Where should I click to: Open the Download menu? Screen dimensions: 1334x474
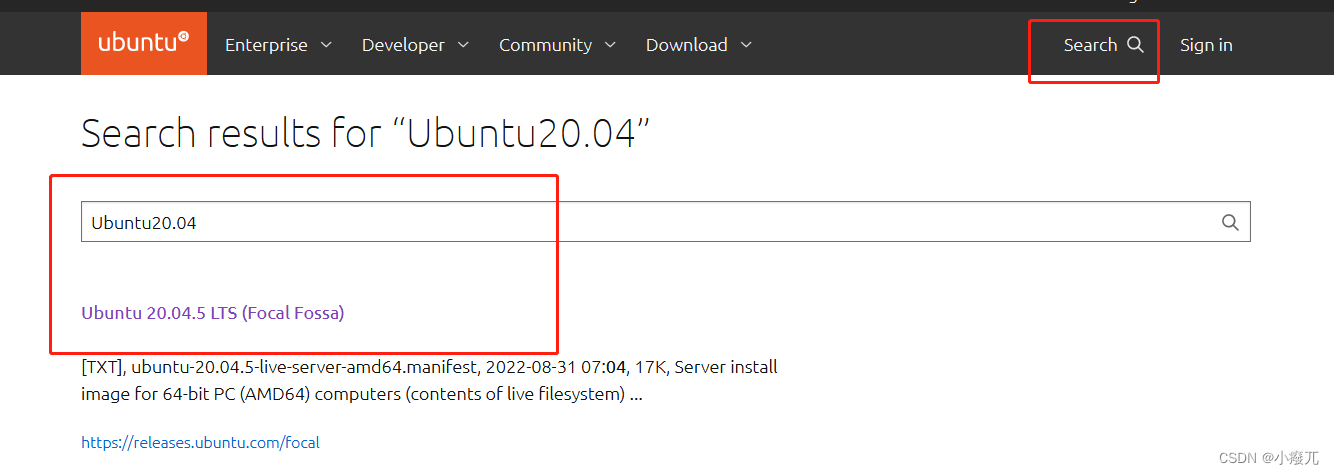pyautogui.click(x=699, y=45)
